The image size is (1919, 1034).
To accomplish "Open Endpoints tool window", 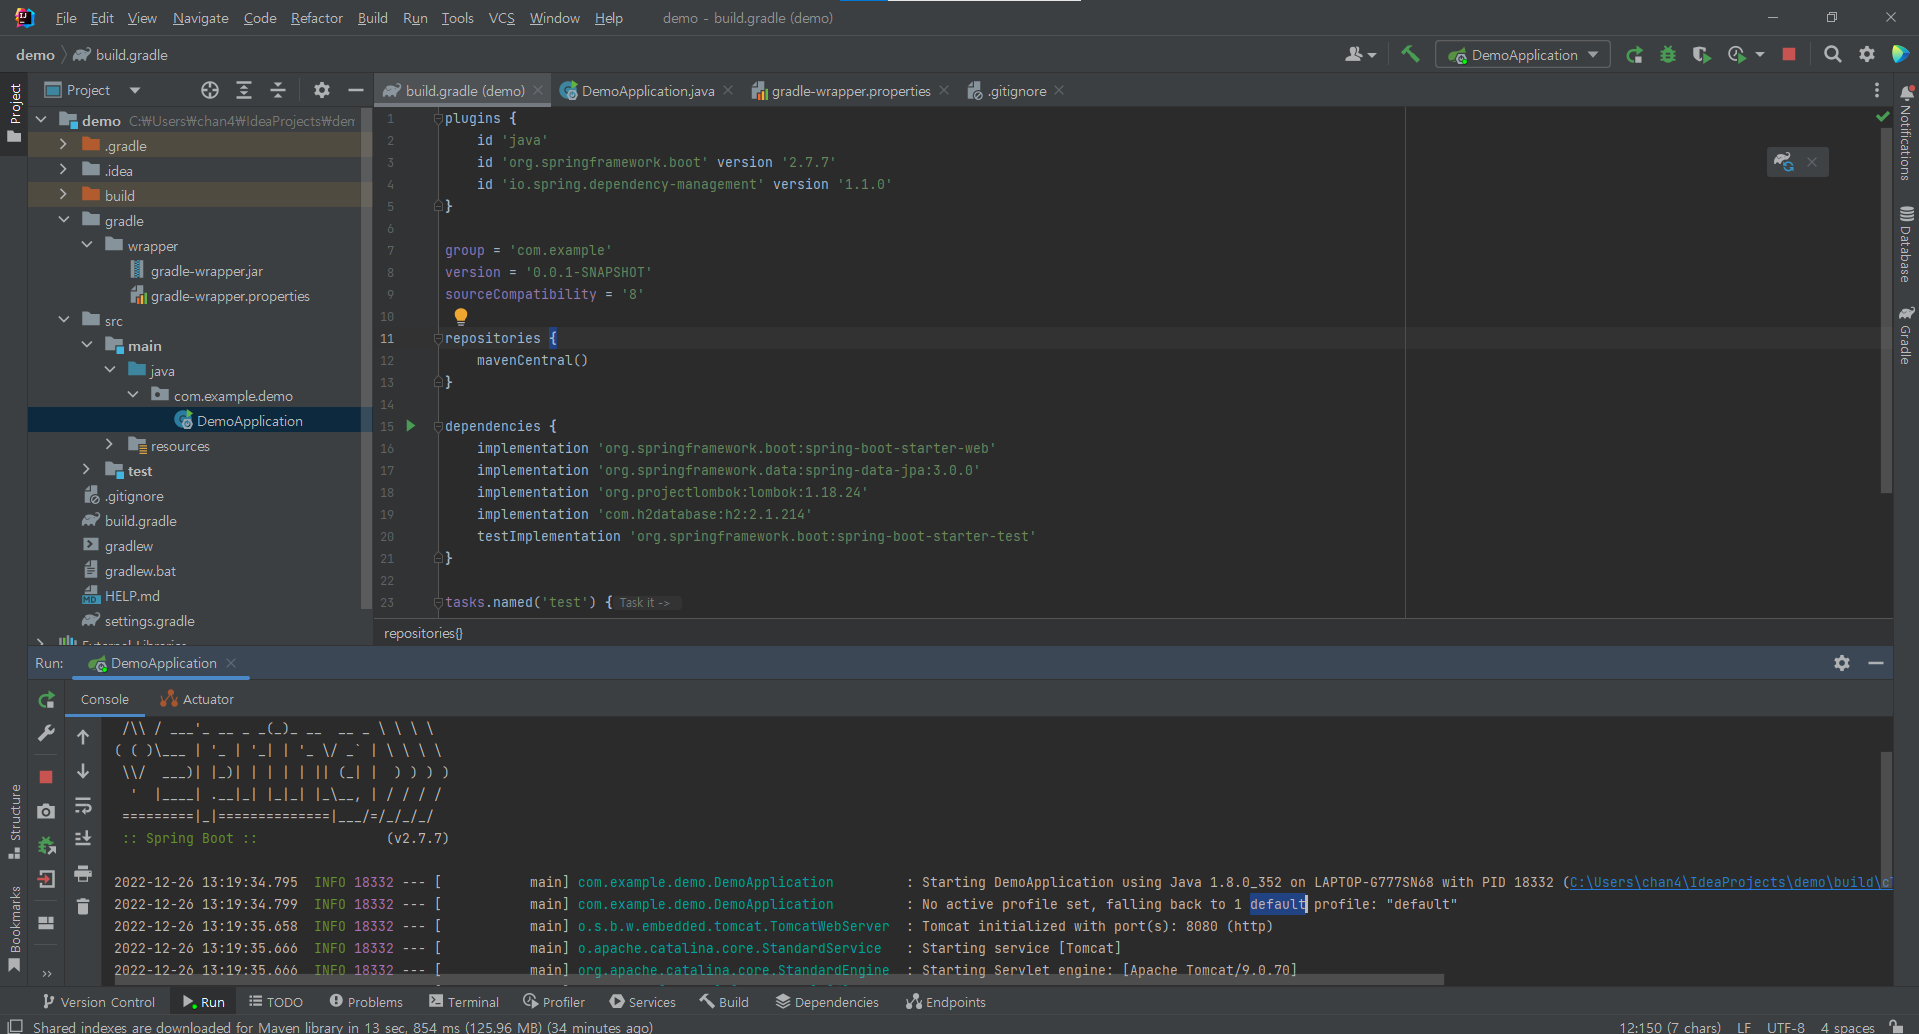I will click(x=946, y=1002).
